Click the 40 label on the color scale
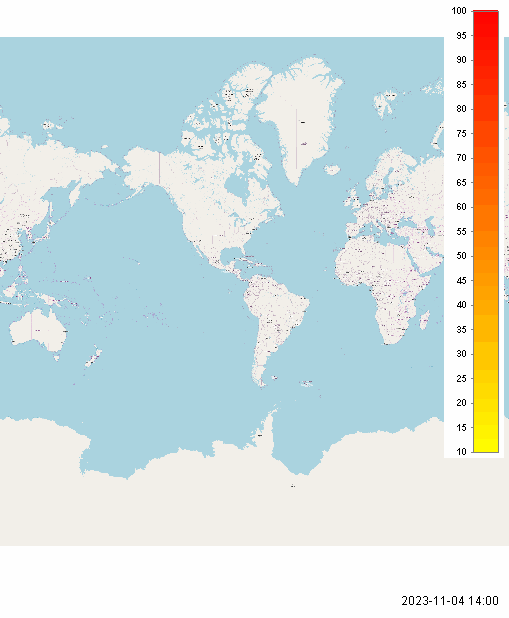Screen dimensions: 509x618 coord(461,305)
